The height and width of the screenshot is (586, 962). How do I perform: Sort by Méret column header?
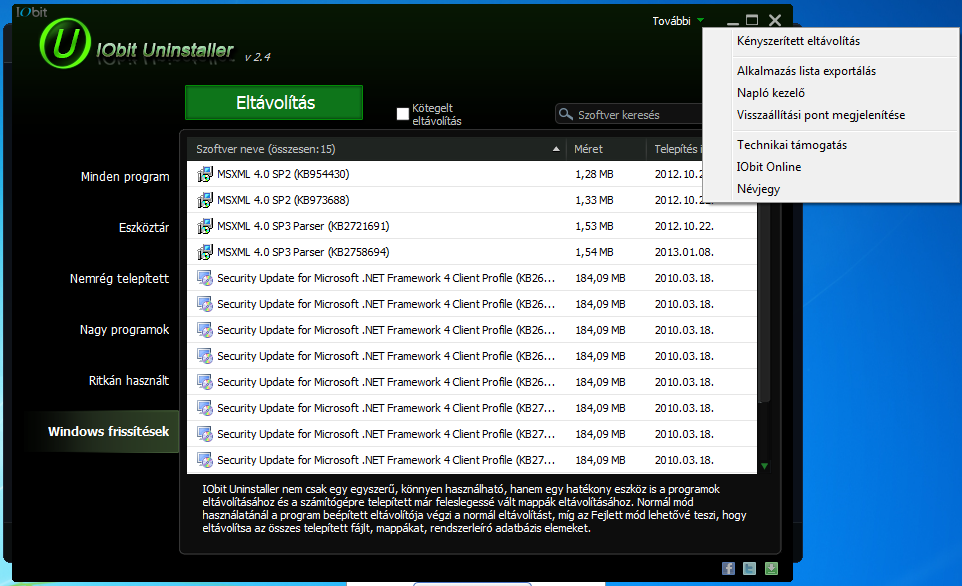coord(606,149)
